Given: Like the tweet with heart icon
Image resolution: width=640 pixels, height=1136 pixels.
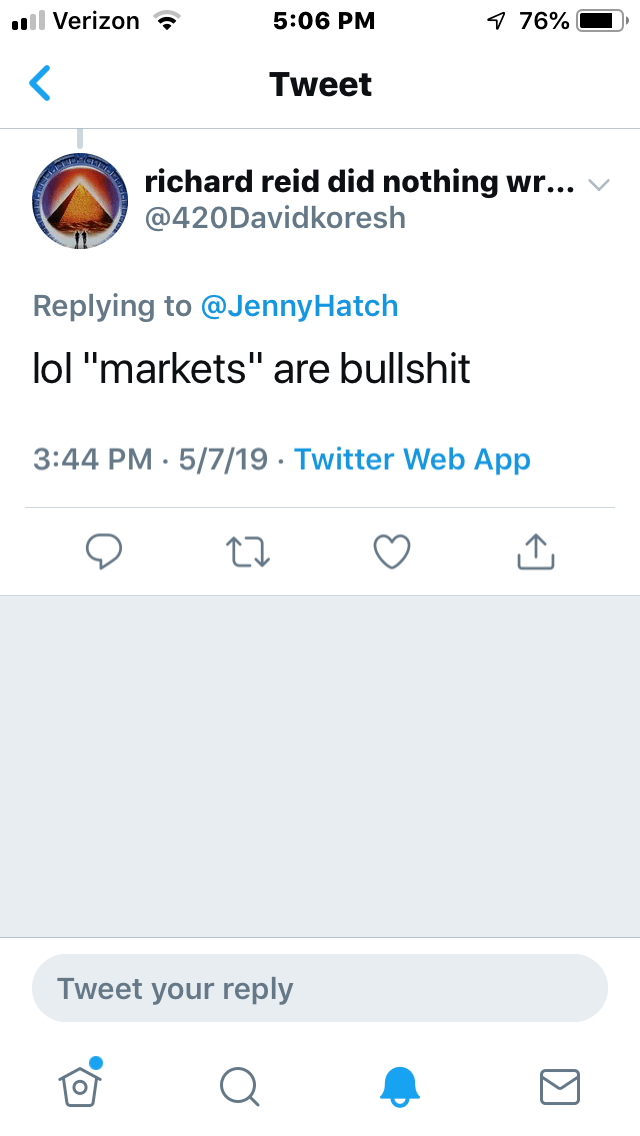Looking at the screenshot, I should 391,551.
